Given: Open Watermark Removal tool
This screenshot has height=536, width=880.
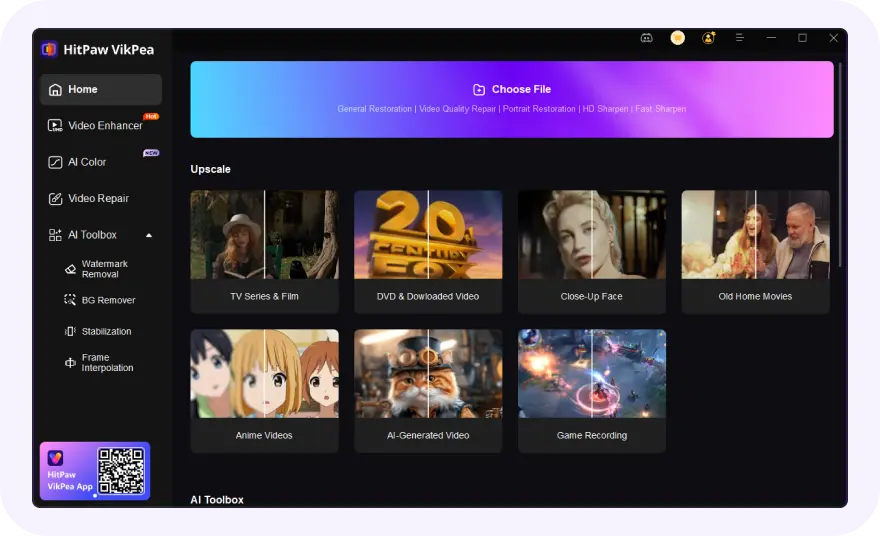Looking at the screenshot, I should click(x=103, y=269).
